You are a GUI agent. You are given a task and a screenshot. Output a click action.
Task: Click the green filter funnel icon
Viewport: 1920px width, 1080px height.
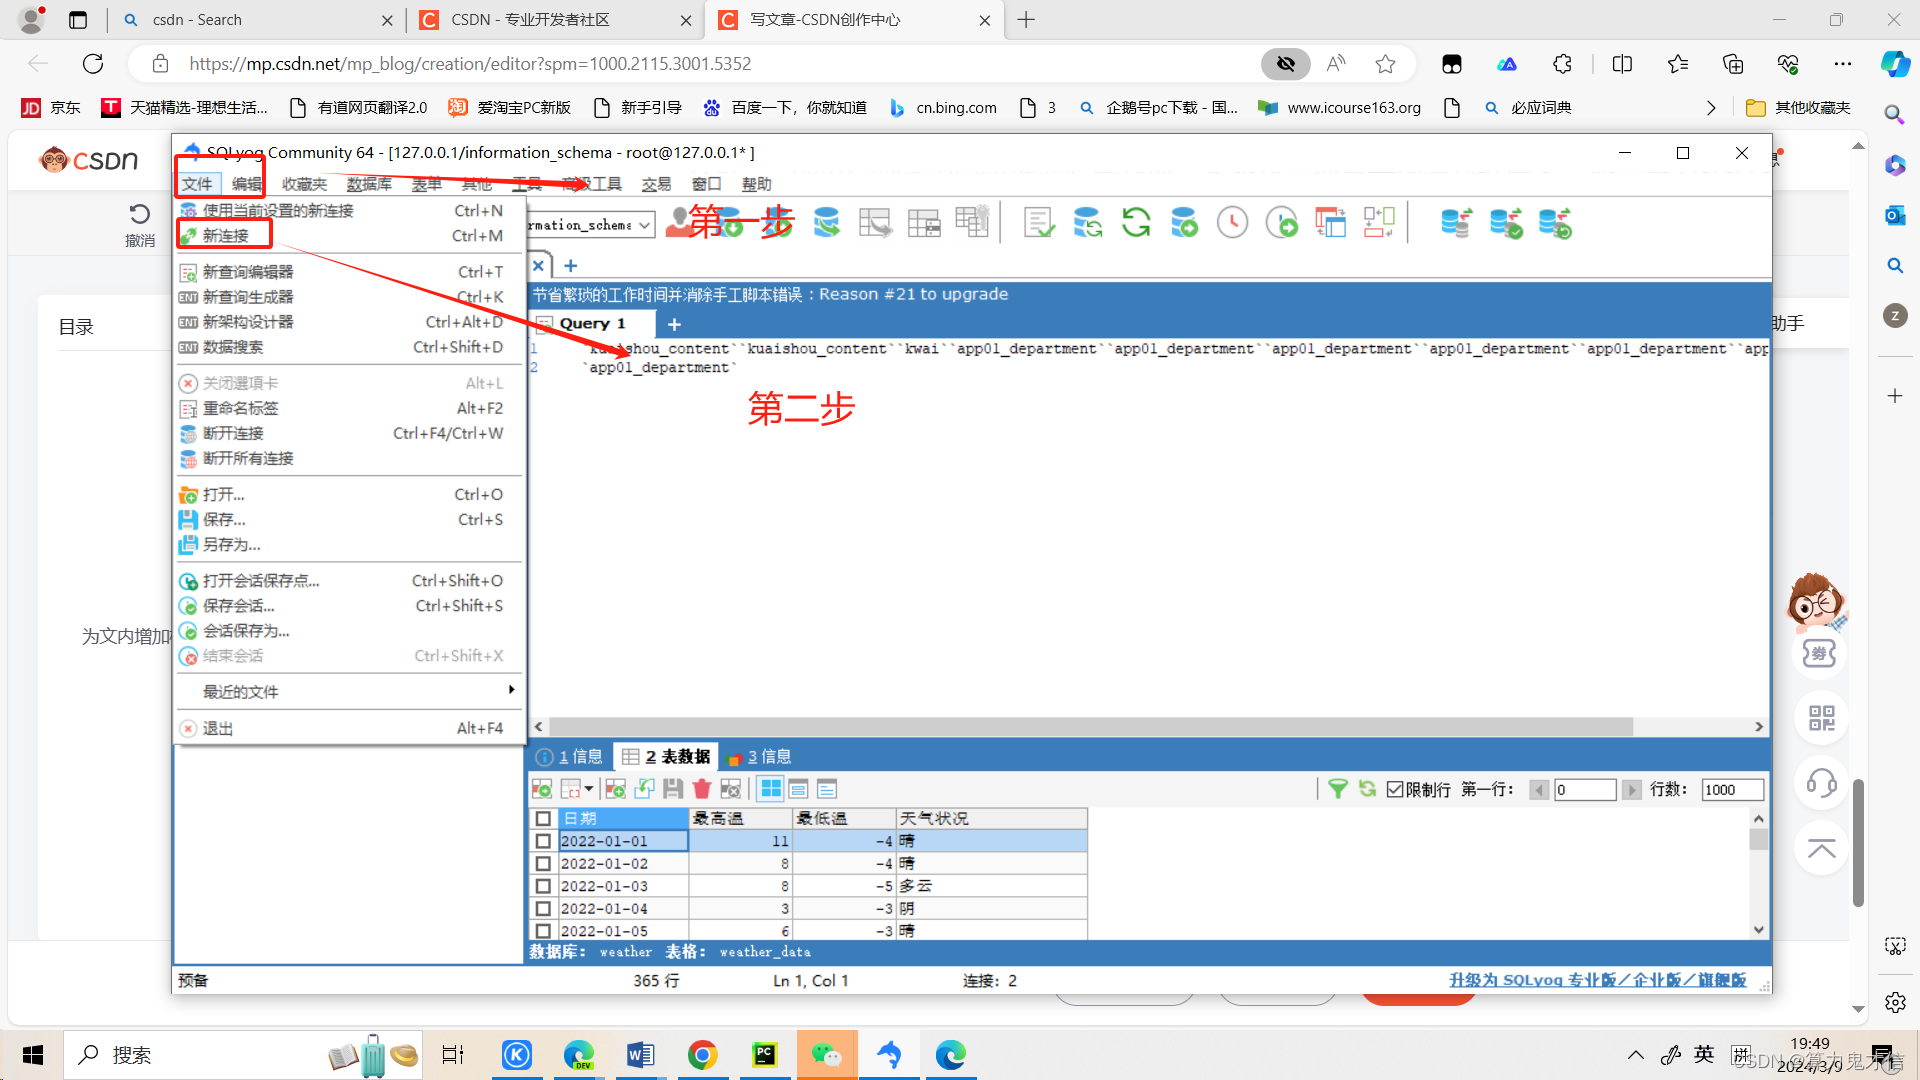click(x=1338, y=789)
